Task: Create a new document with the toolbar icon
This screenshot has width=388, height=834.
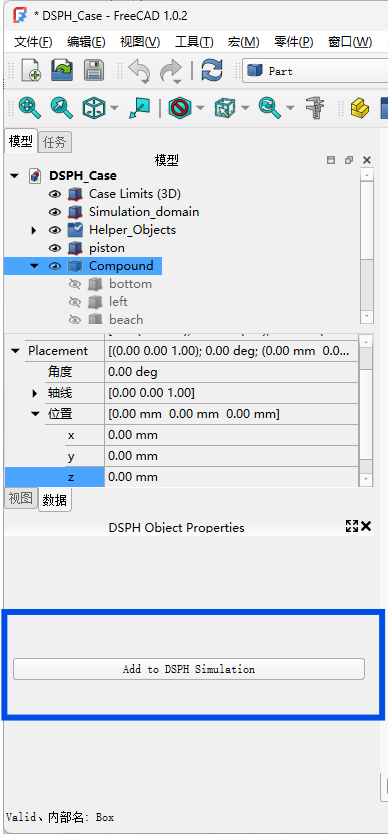Action: (31, 71)
